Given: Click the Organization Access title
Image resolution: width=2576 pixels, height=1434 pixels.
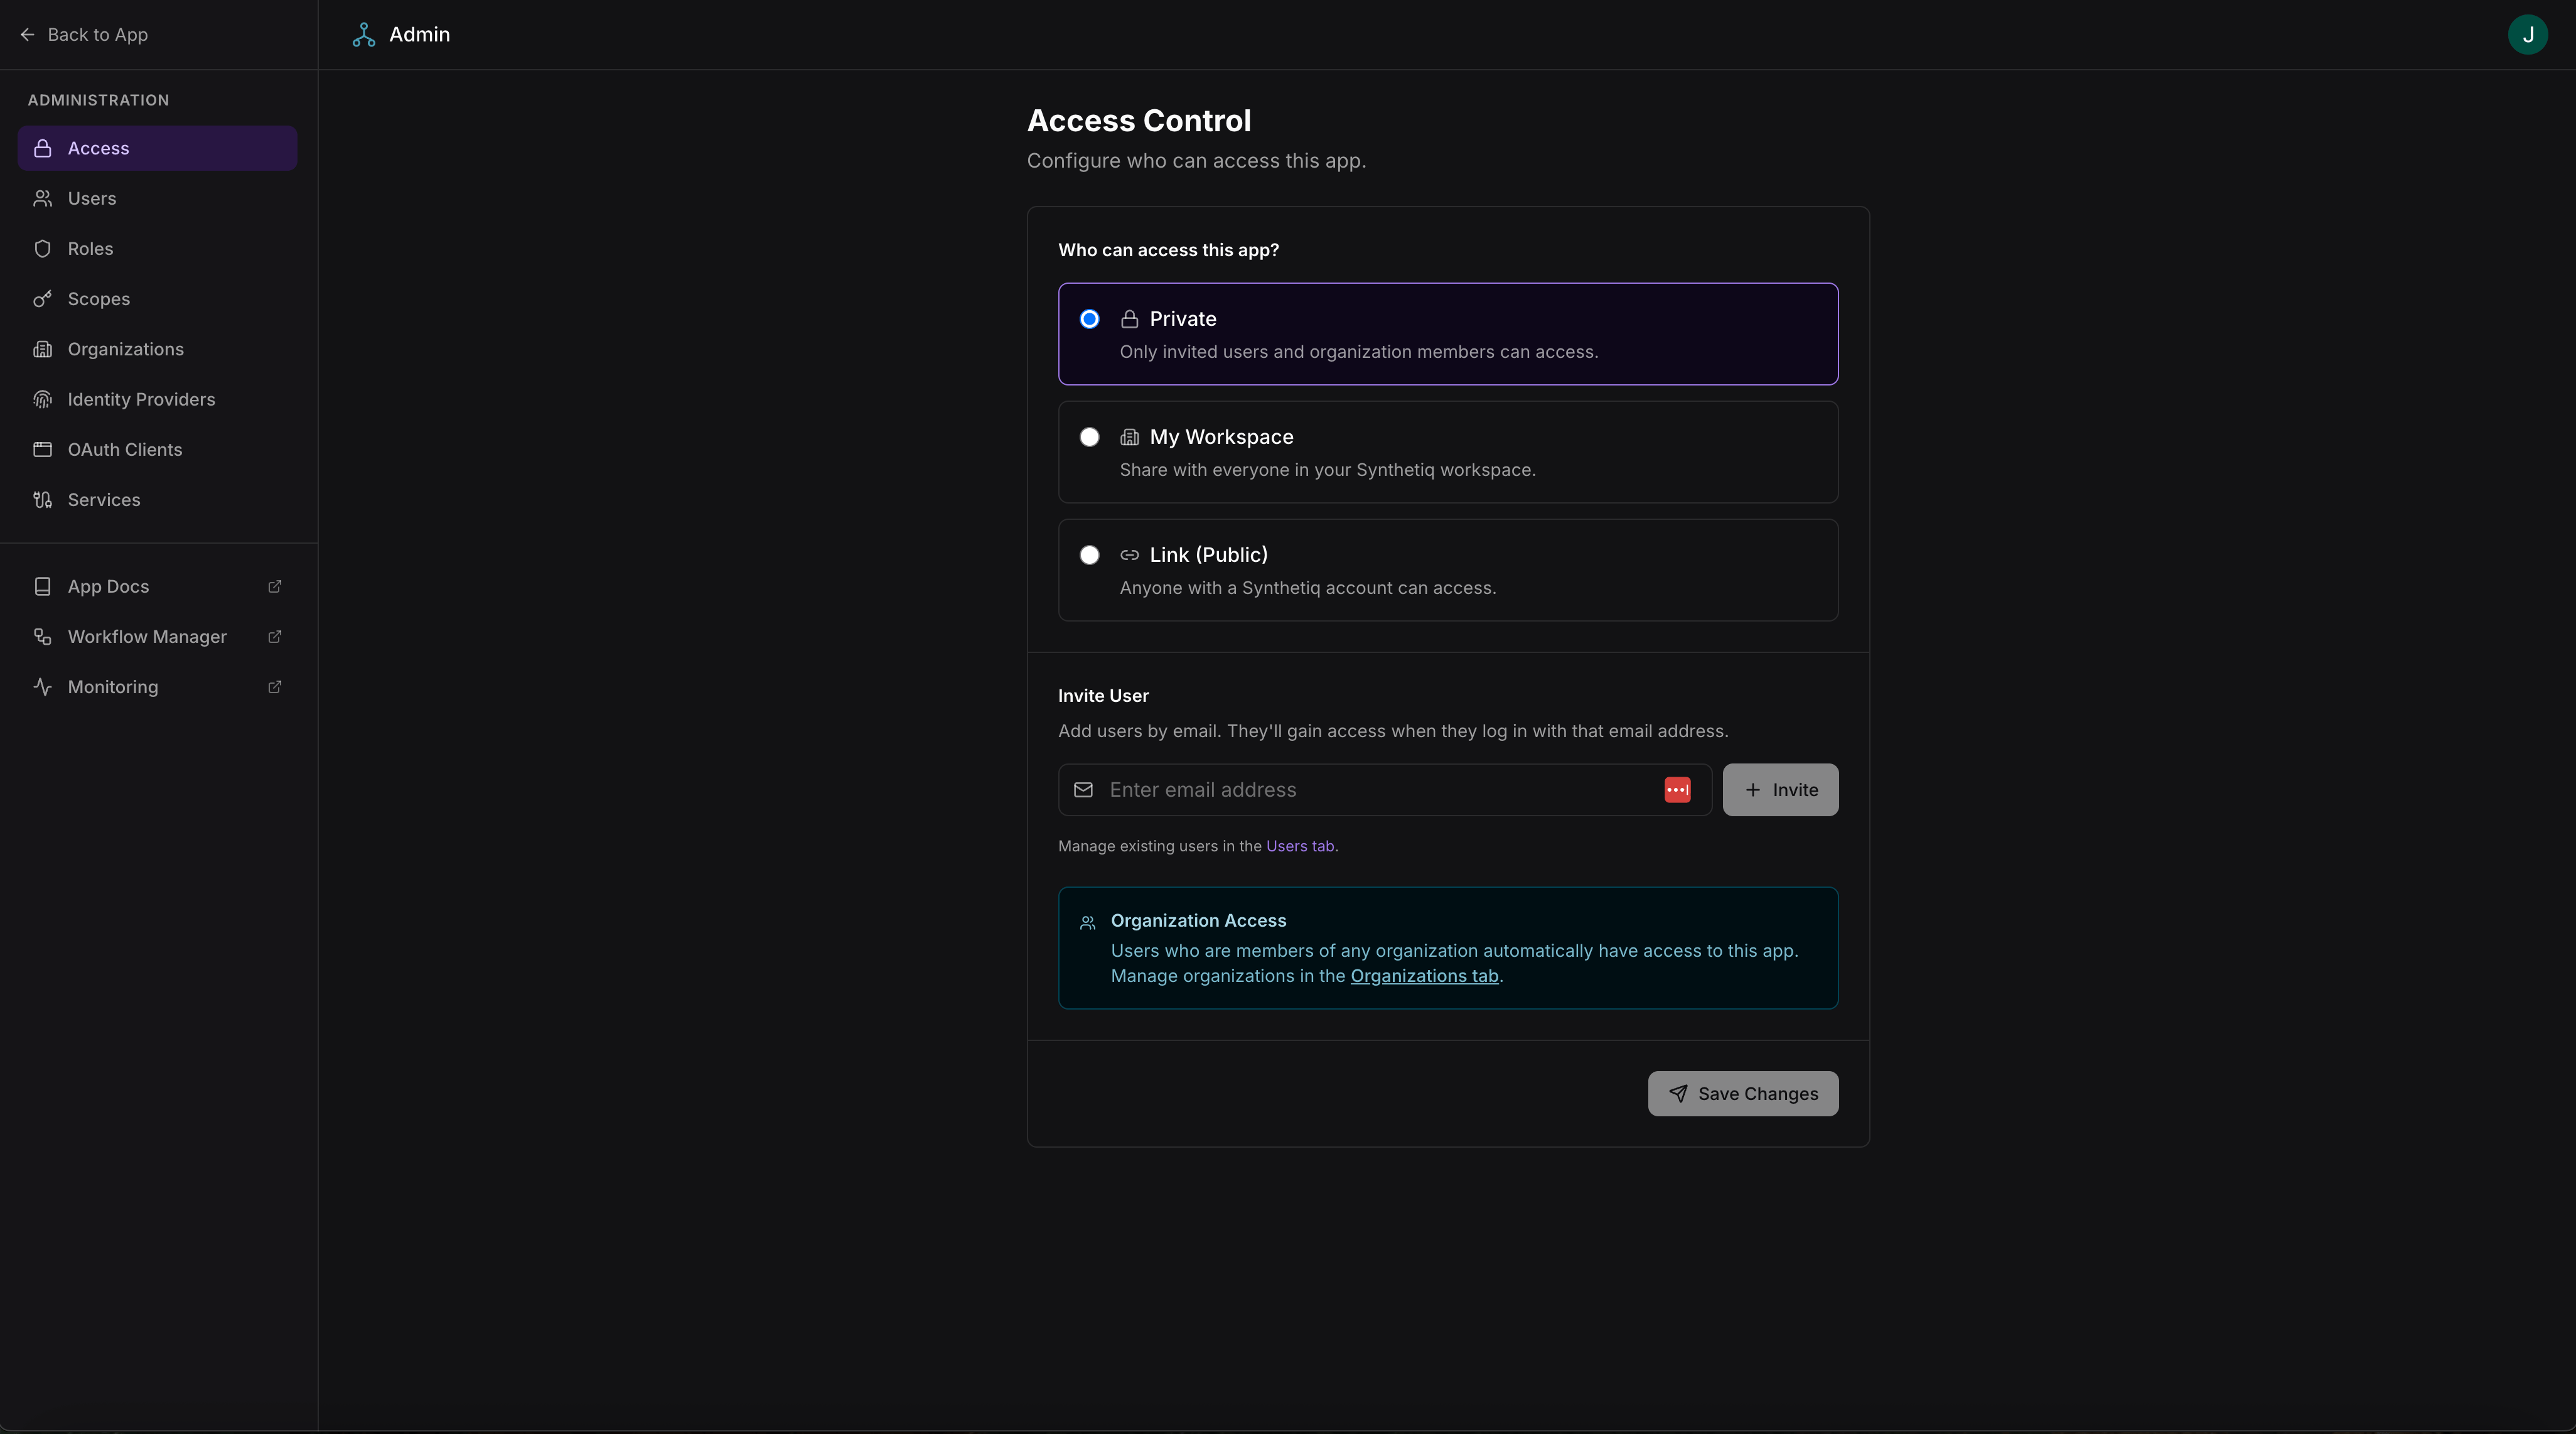Looking at the screenshot, I should pyautogui.click(x=1198, y=921).
